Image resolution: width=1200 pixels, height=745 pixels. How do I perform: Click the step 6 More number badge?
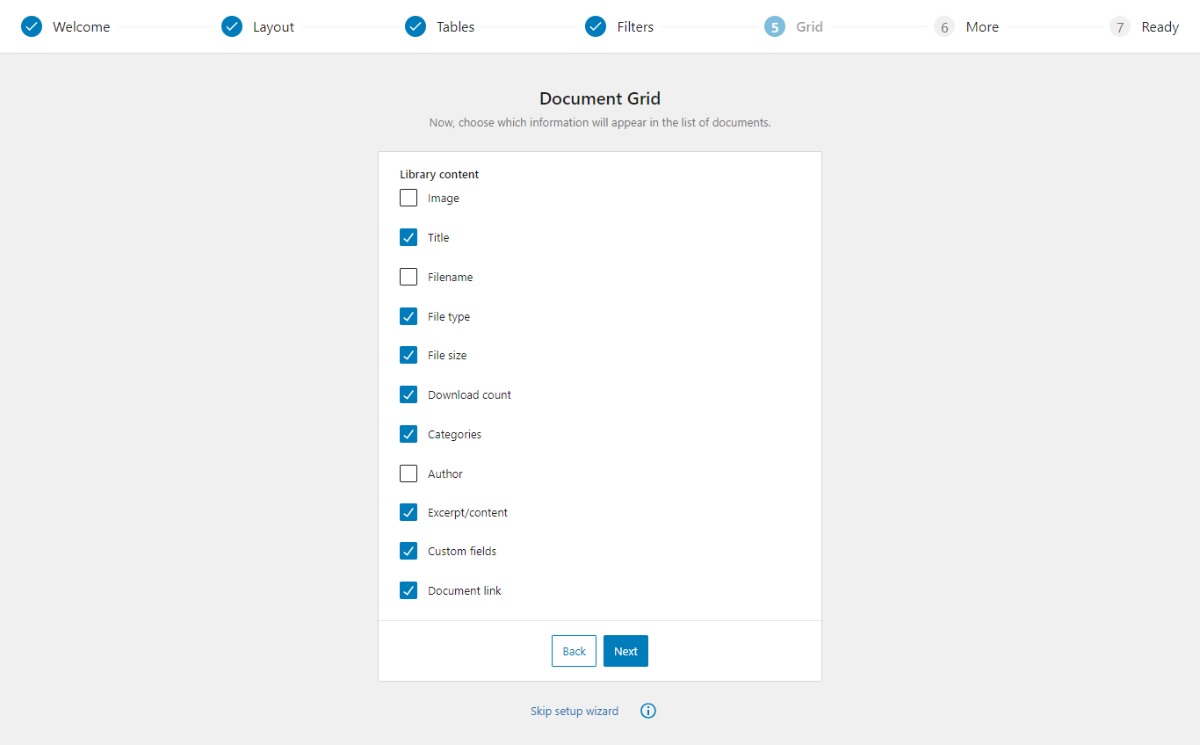pyautogui.click(x=944, y=27)
